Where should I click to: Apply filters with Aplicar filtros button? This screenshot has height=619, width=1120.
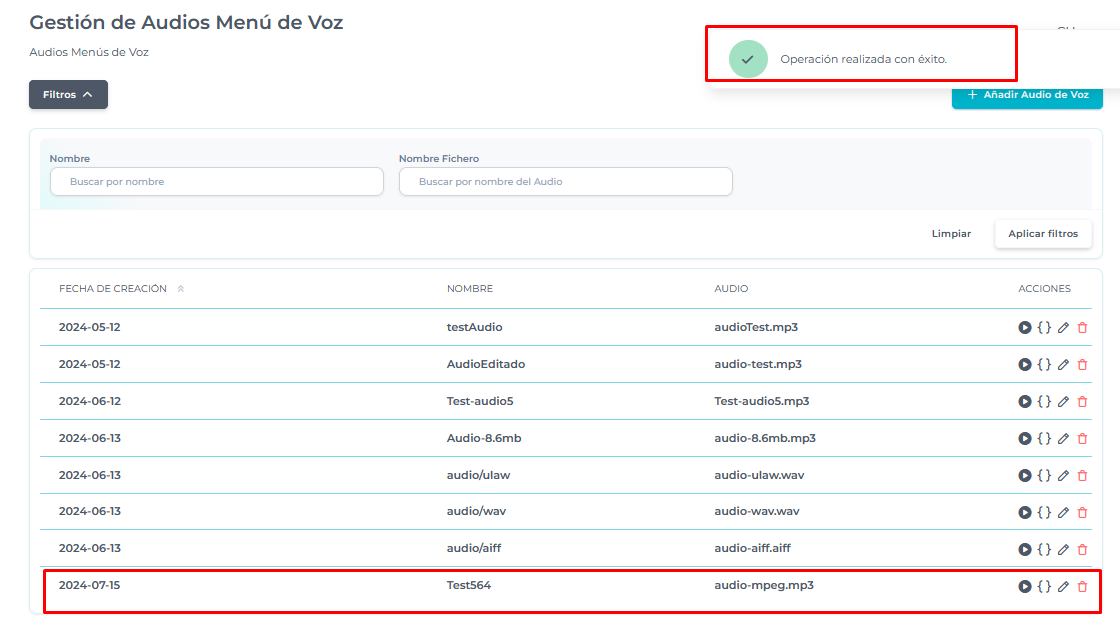coord(1043,233)
